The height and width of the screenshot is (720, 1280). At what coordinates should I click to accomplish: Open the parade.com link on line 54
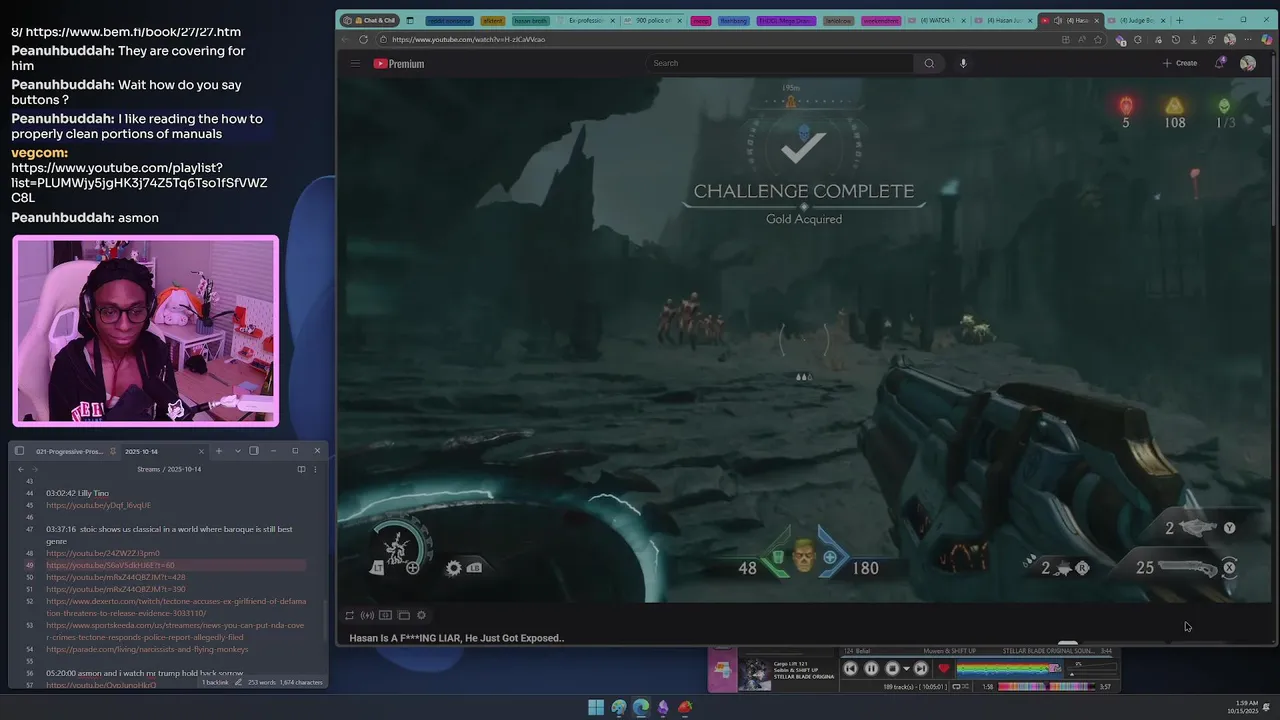(147, 649)
